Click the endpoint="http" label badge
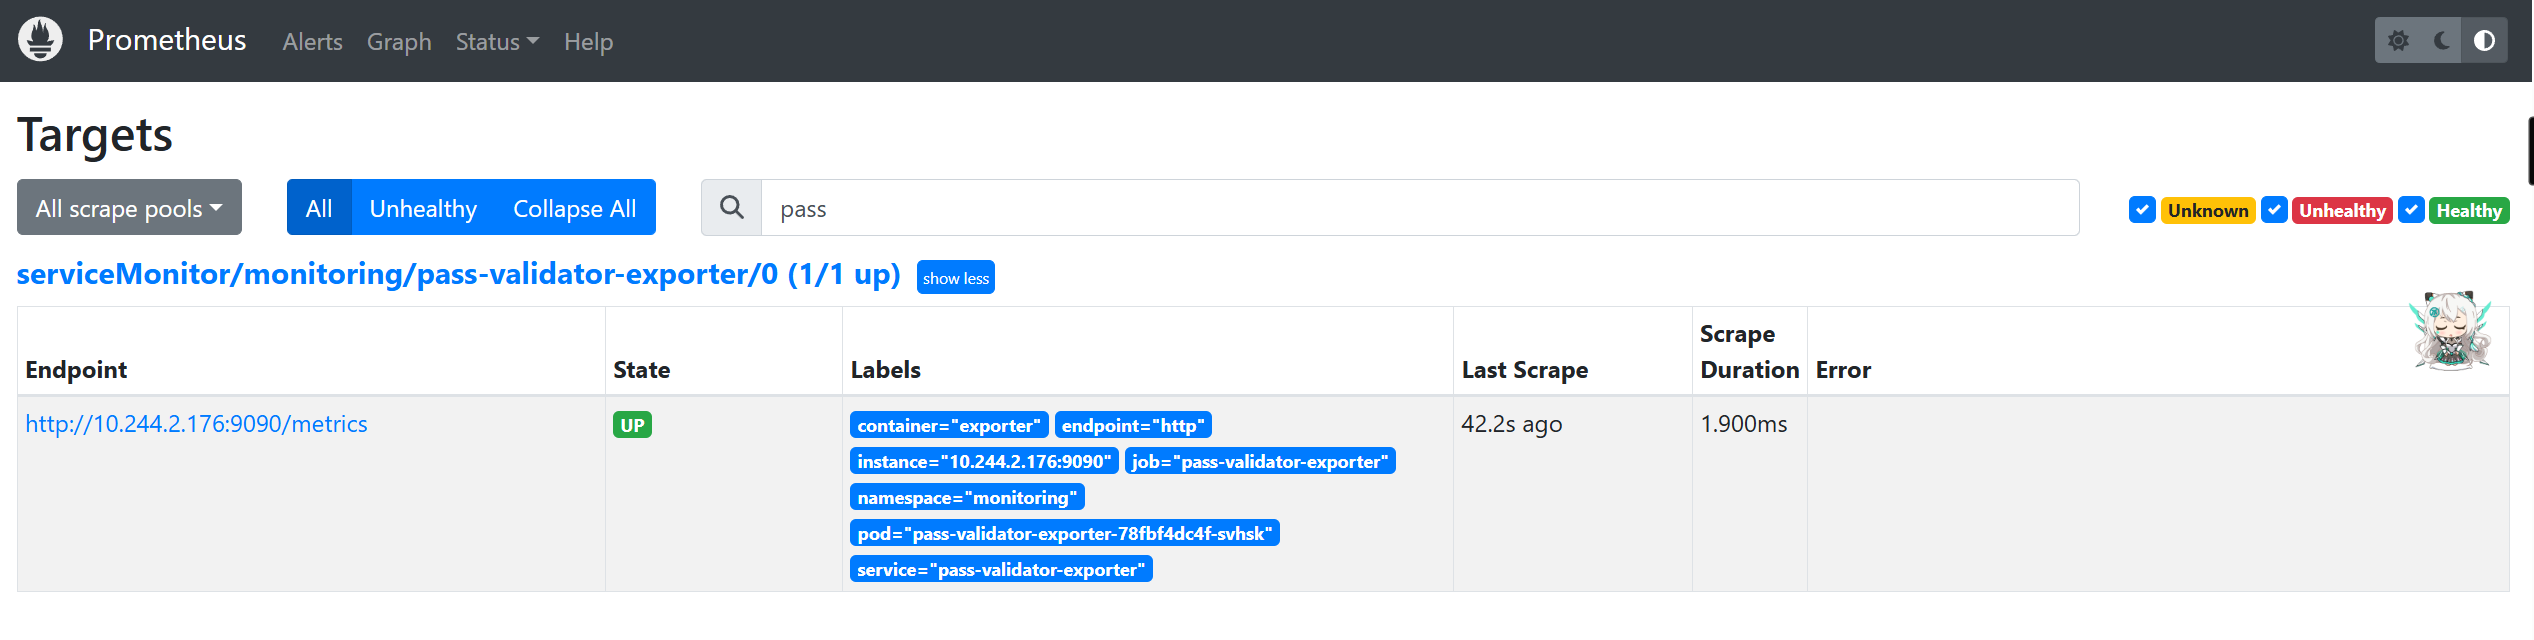 1133,425
